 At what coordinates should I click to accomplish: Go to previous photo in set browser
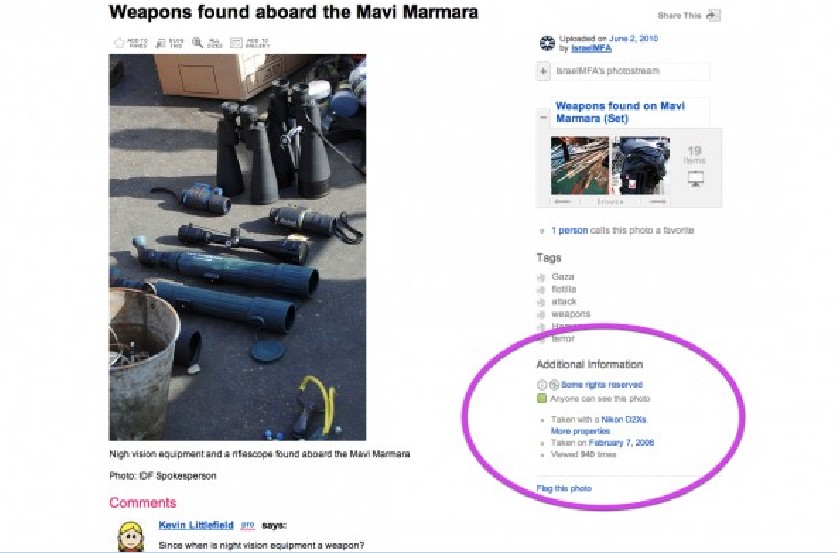[563, 202]
